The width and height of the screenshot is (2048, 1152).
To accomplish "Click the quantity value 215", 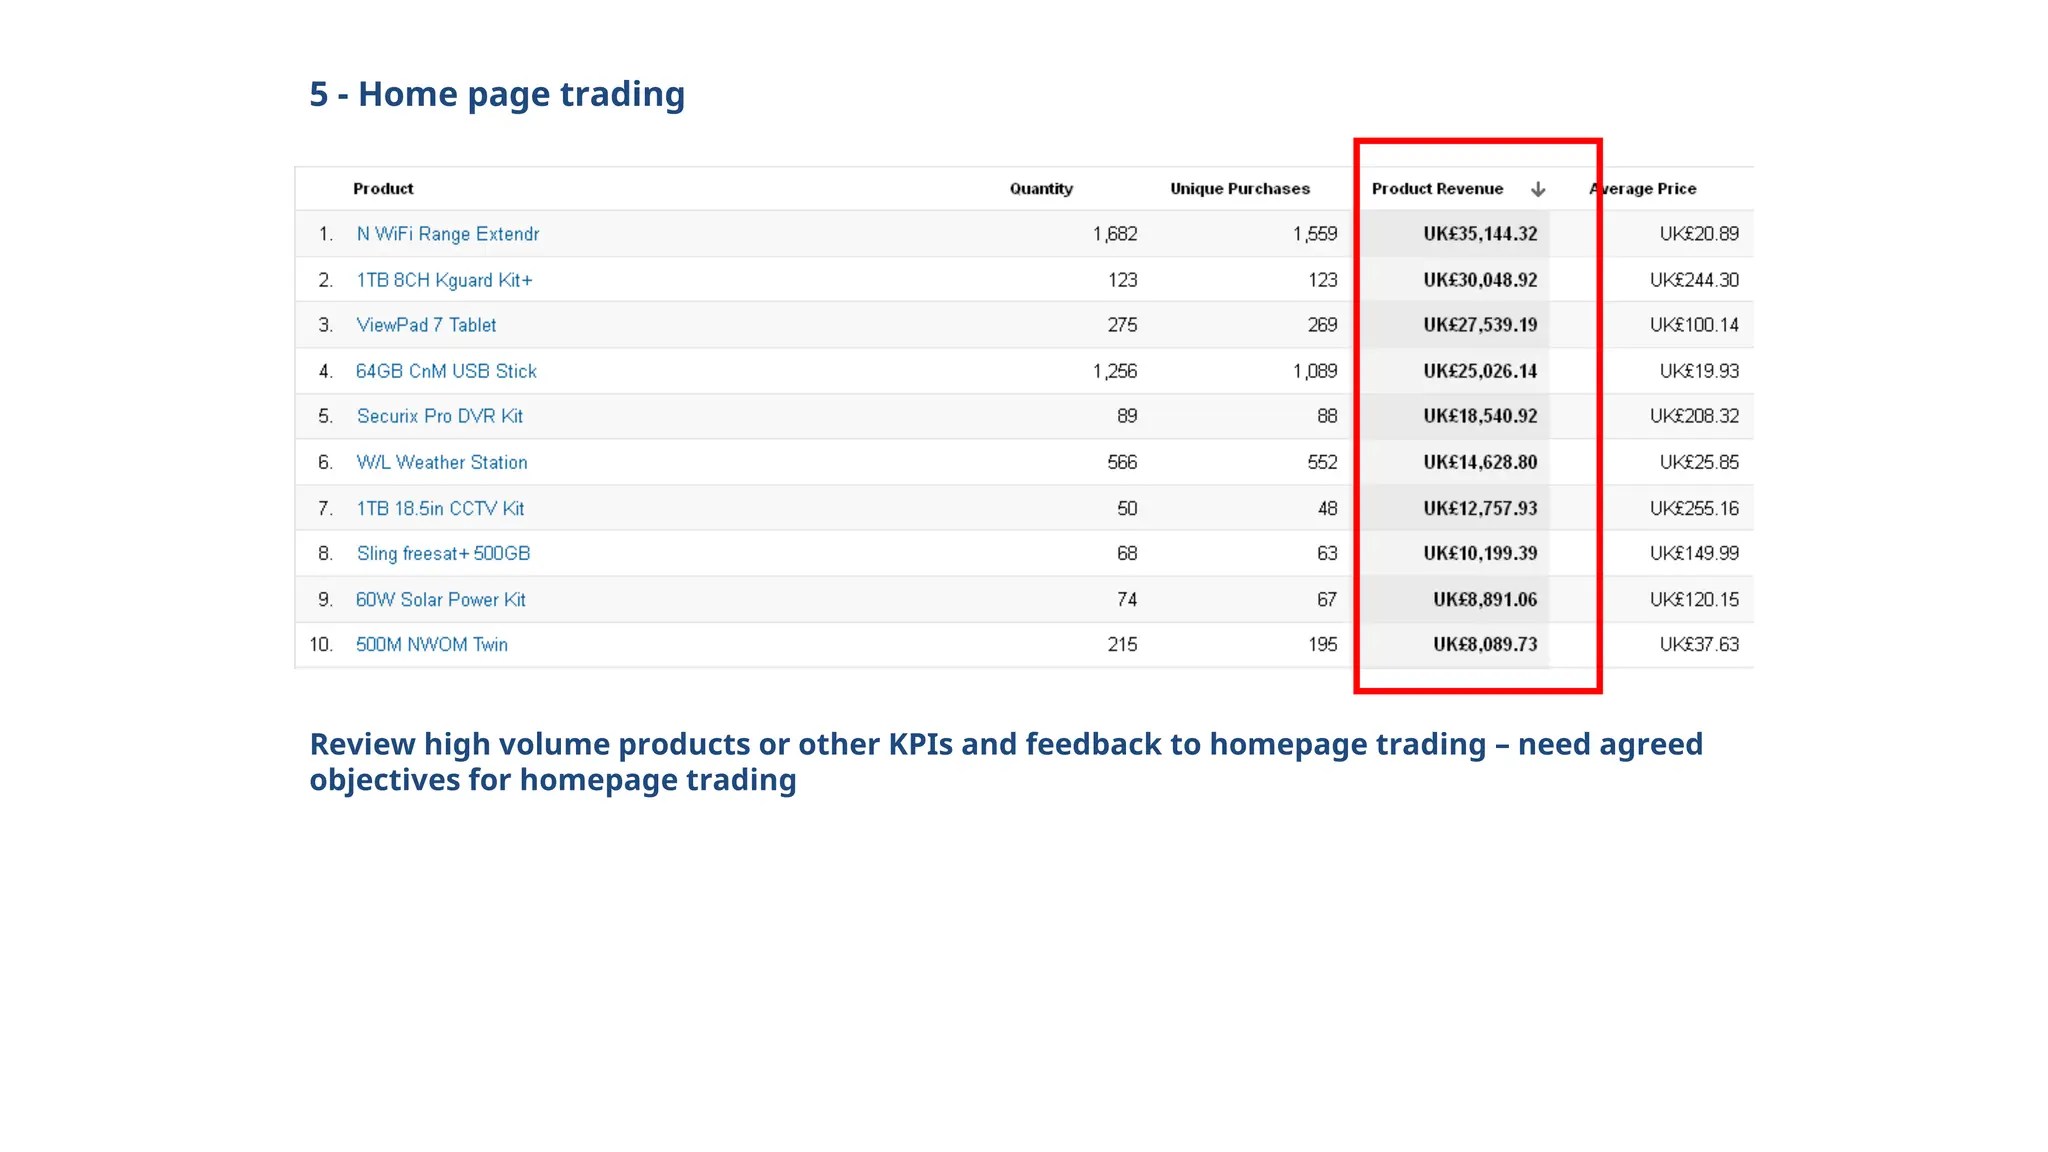I will (1122, 644).
